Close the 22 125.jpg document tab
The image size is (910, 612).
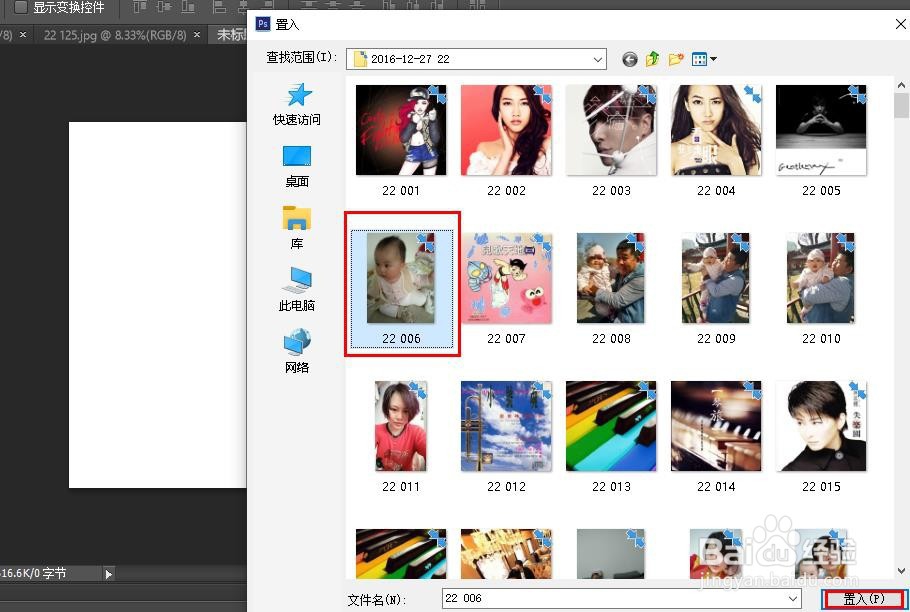pos(197,35)
